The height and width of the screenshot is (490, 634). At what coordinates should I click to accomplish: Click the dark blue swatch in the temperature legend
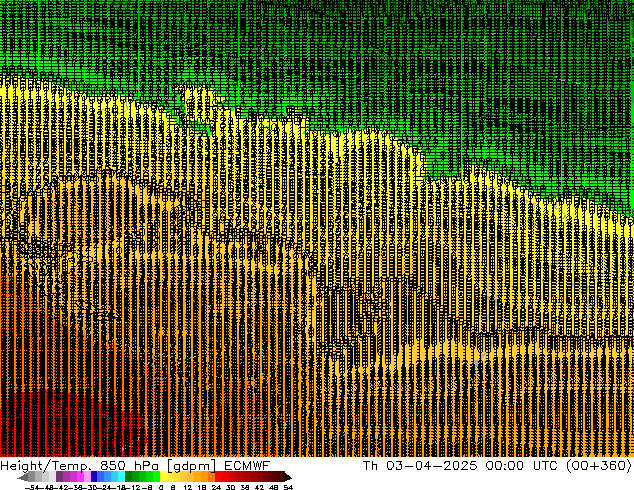point(94,476)
